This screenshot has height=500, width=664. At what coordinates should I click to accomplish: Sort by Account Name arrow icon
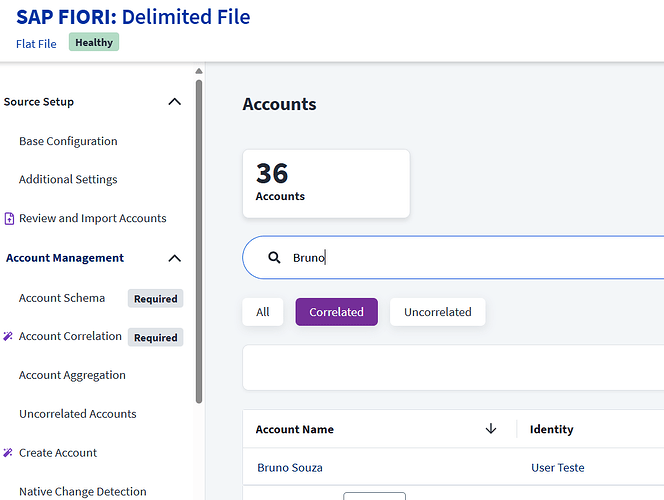tap(490, 429)
